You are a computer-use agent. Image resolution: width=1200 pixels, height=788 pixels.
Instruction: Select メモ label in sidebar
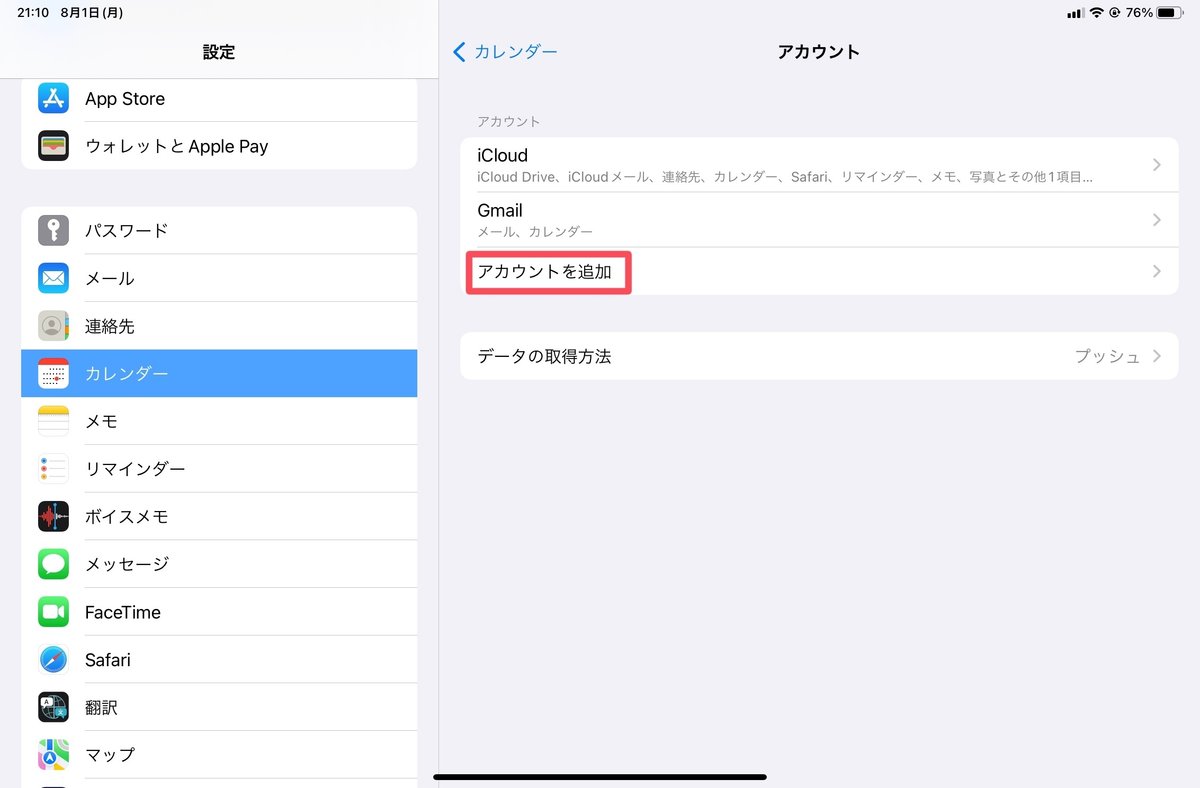102,421
